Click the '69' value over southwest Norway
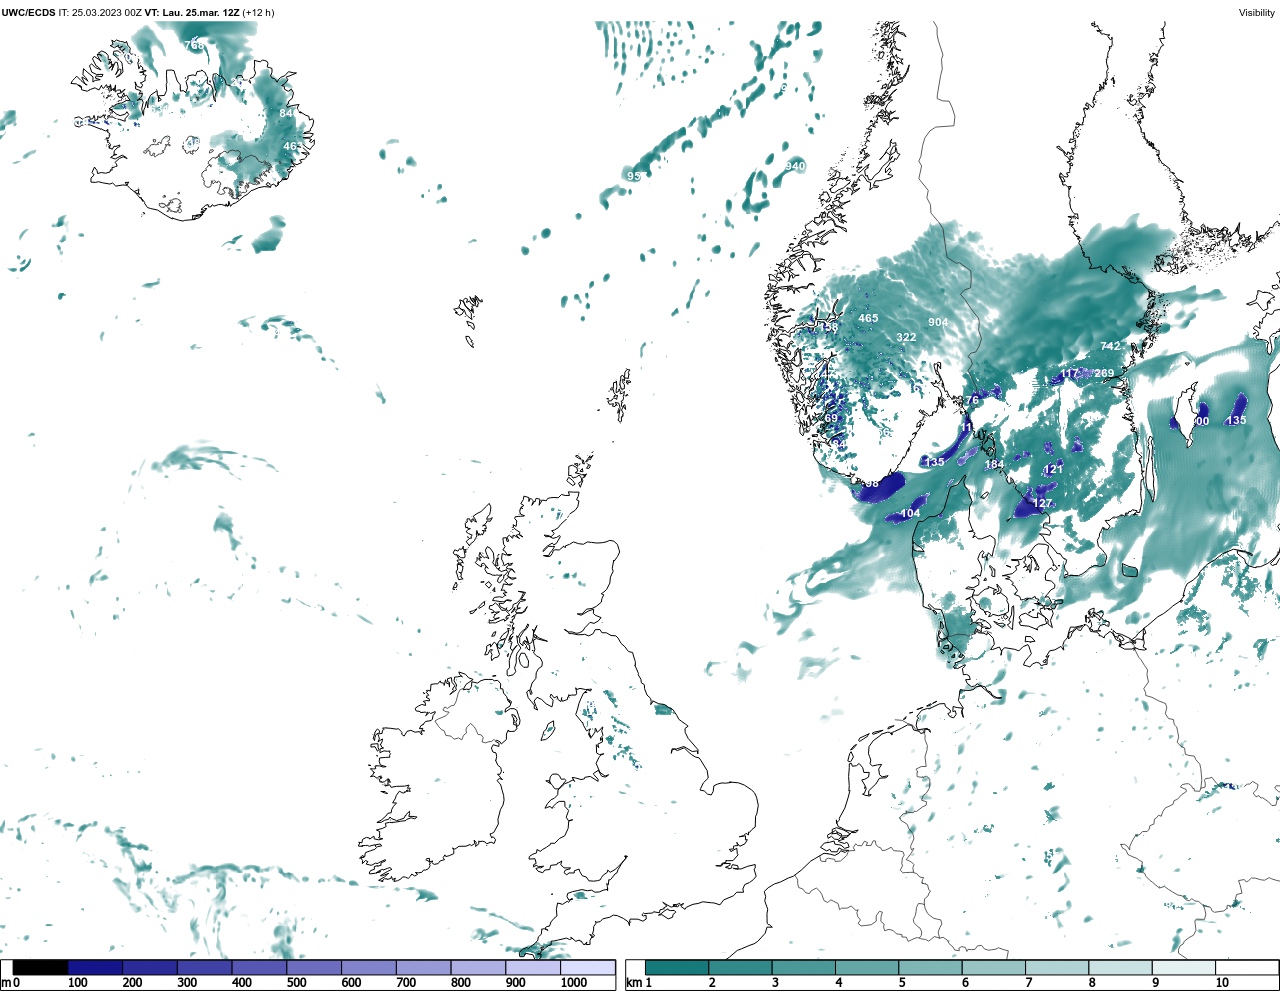The image size is (1280, 991). (x=831, y=419)
